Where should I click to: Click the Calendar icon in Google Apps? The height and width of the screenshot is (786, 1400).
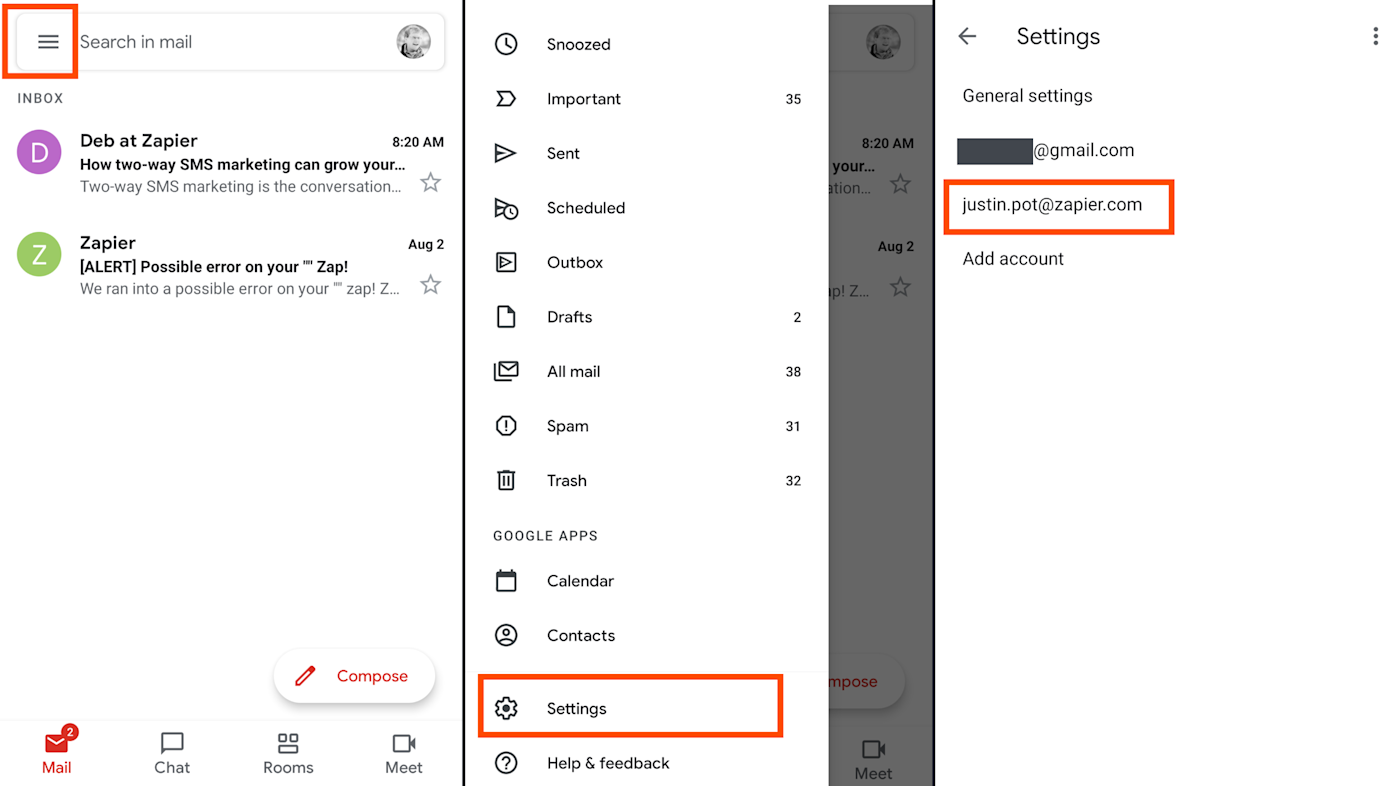(506, 581)
